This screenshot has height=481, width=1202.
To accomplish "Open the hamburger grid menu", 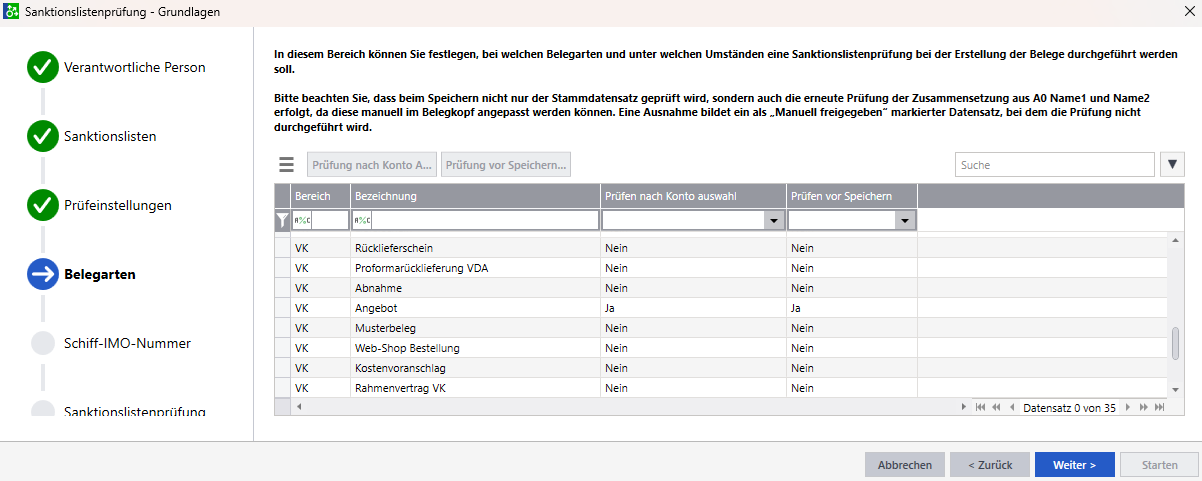I will [286, 165].
